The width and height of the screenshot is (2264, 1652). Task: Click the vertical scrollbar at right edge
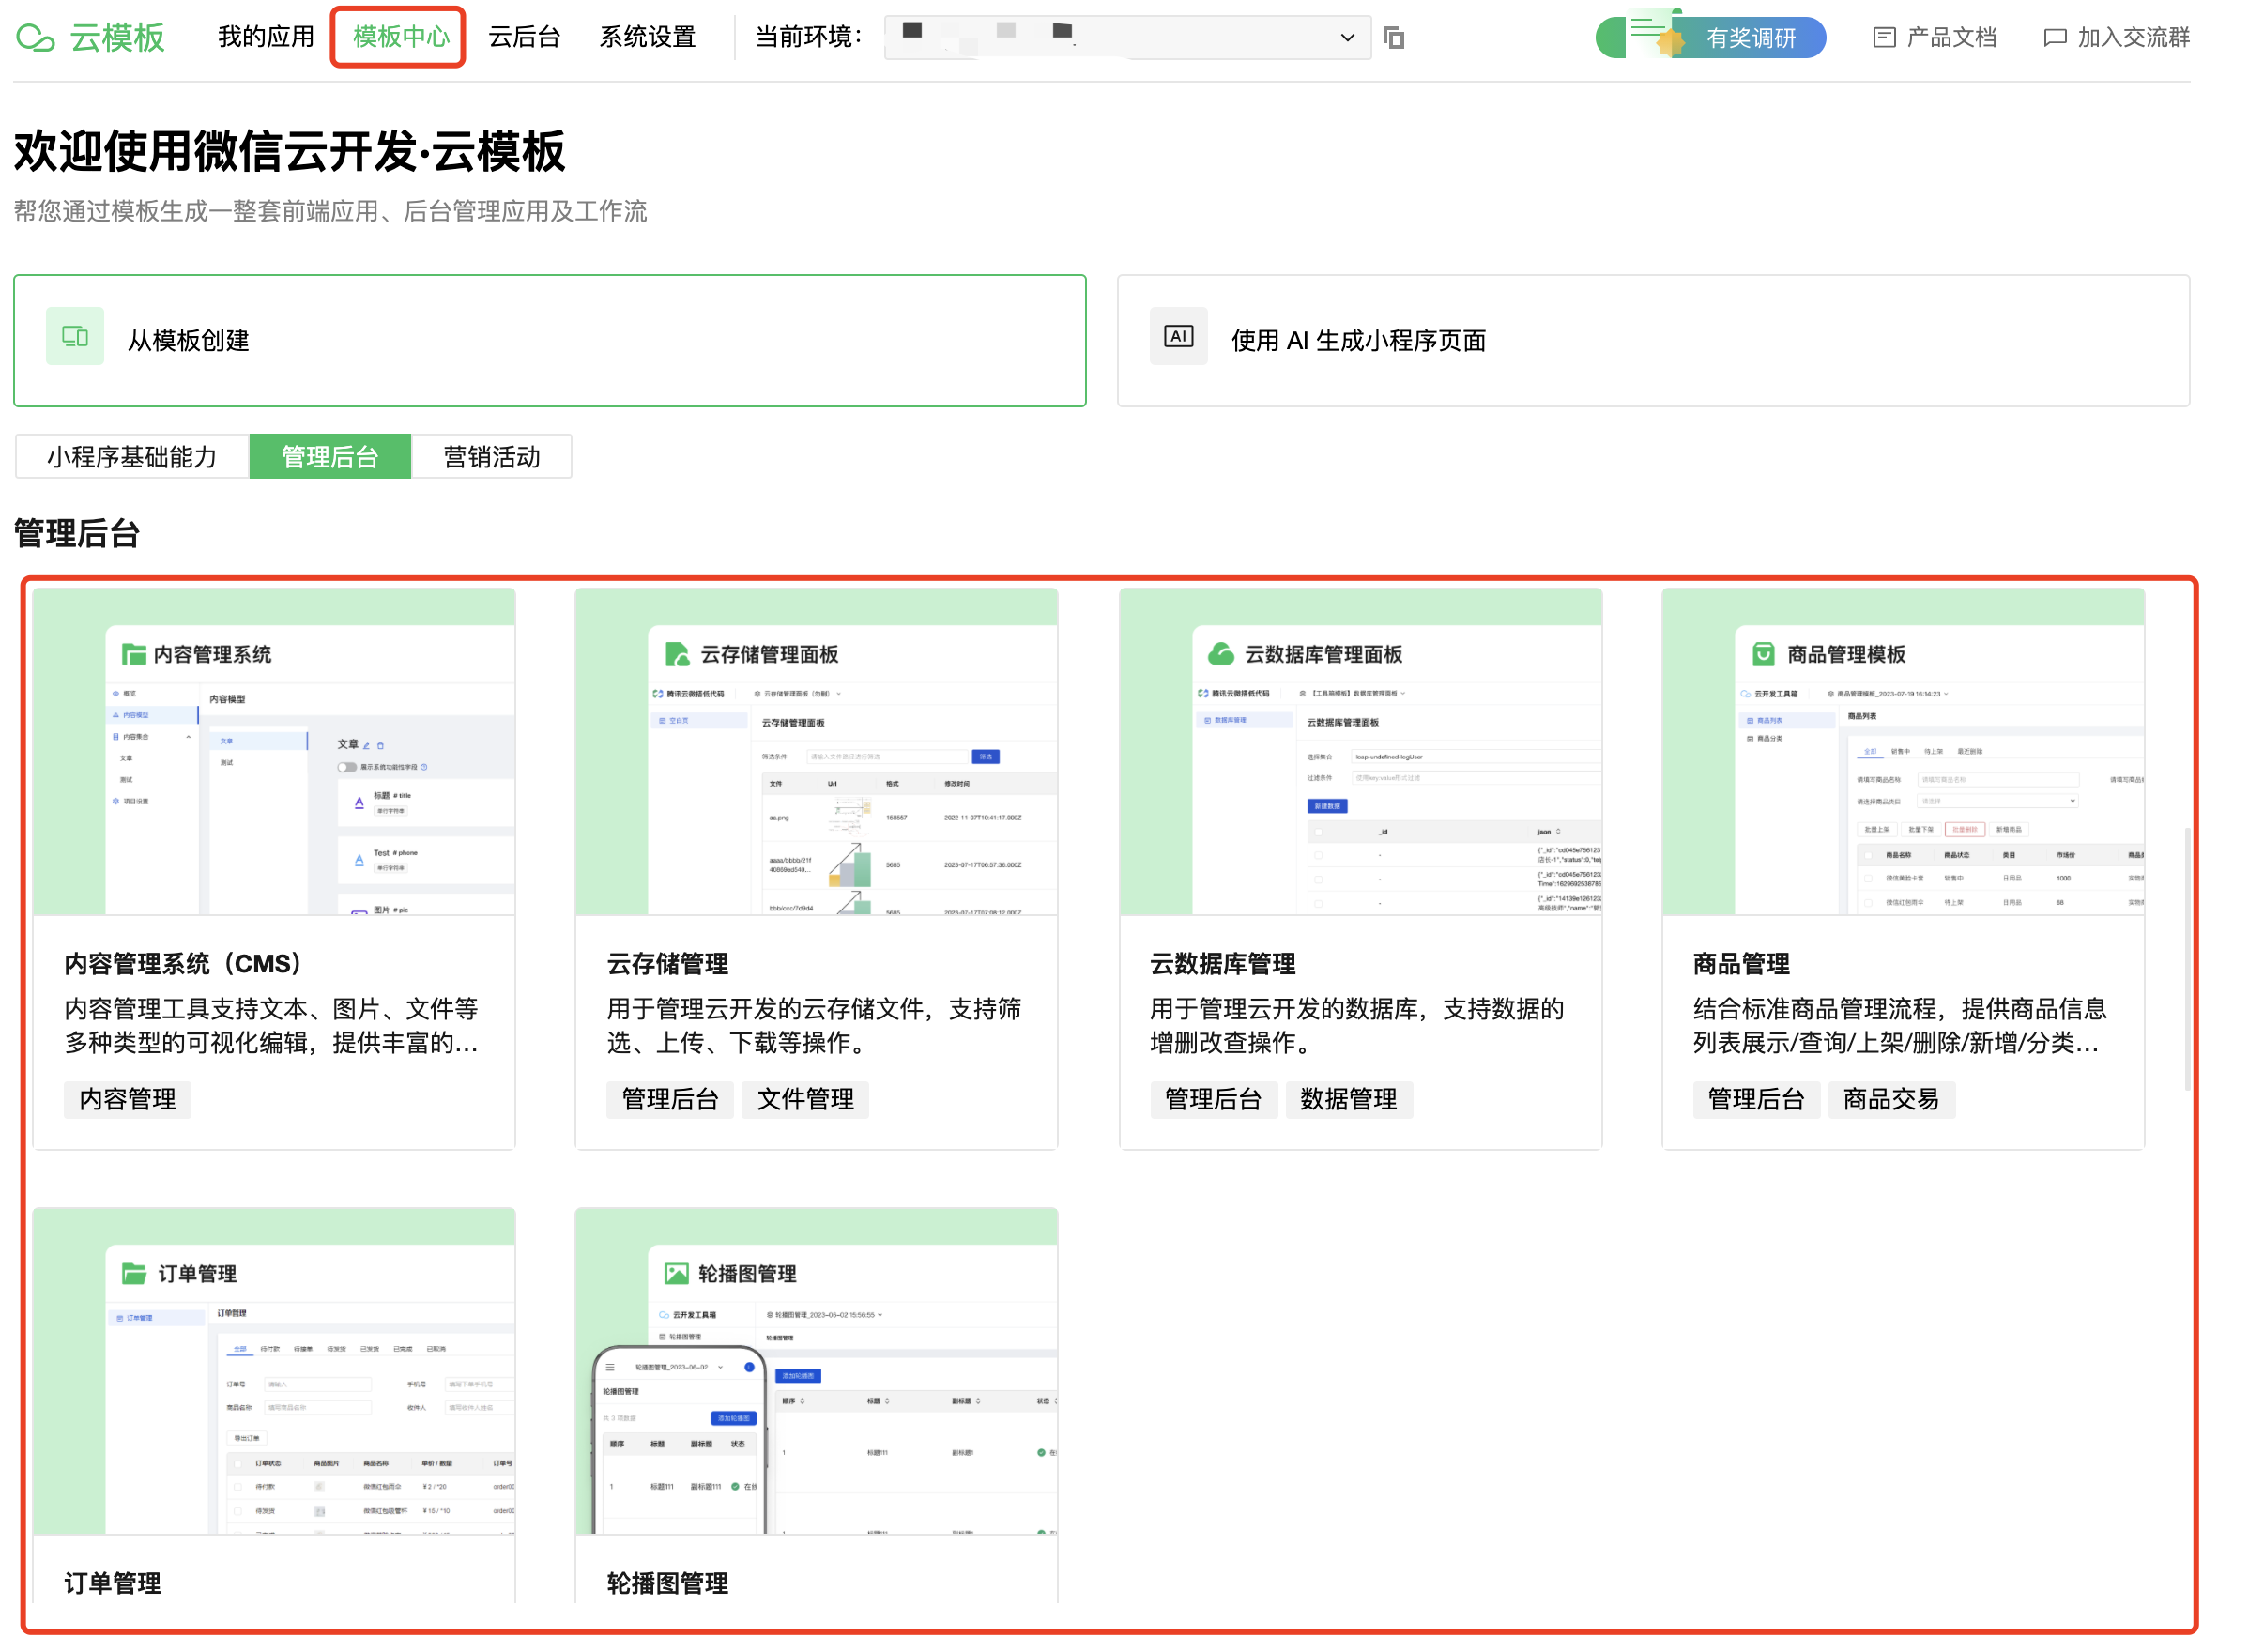pos(2189,960)
